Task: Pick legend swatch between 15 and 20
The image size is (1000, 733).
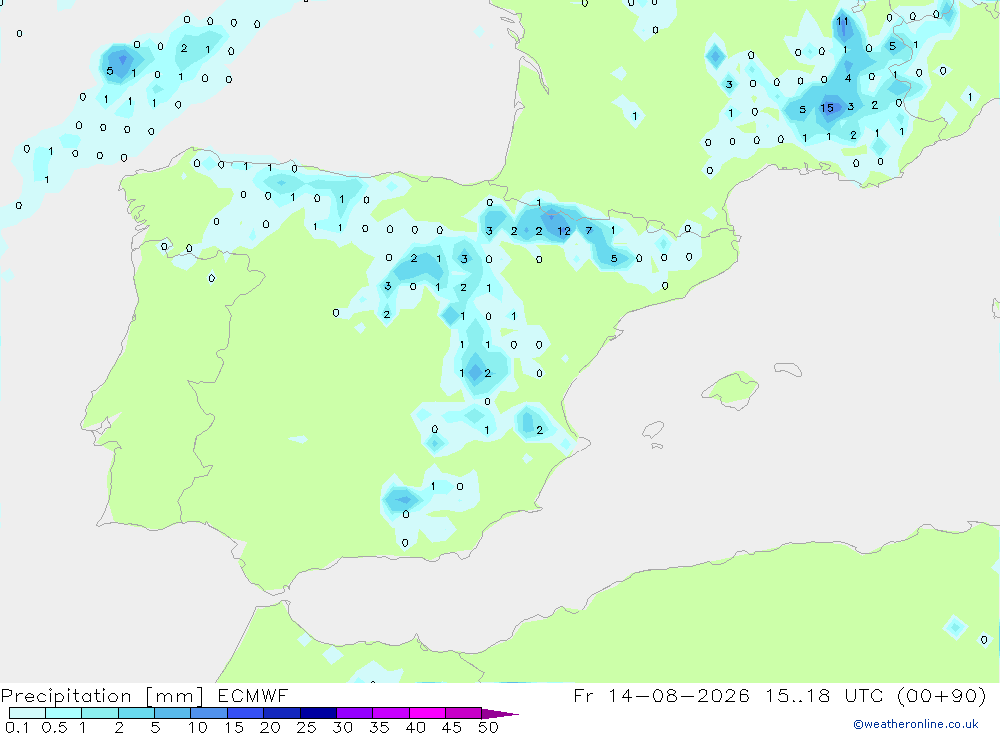Action: click(245, 713)
